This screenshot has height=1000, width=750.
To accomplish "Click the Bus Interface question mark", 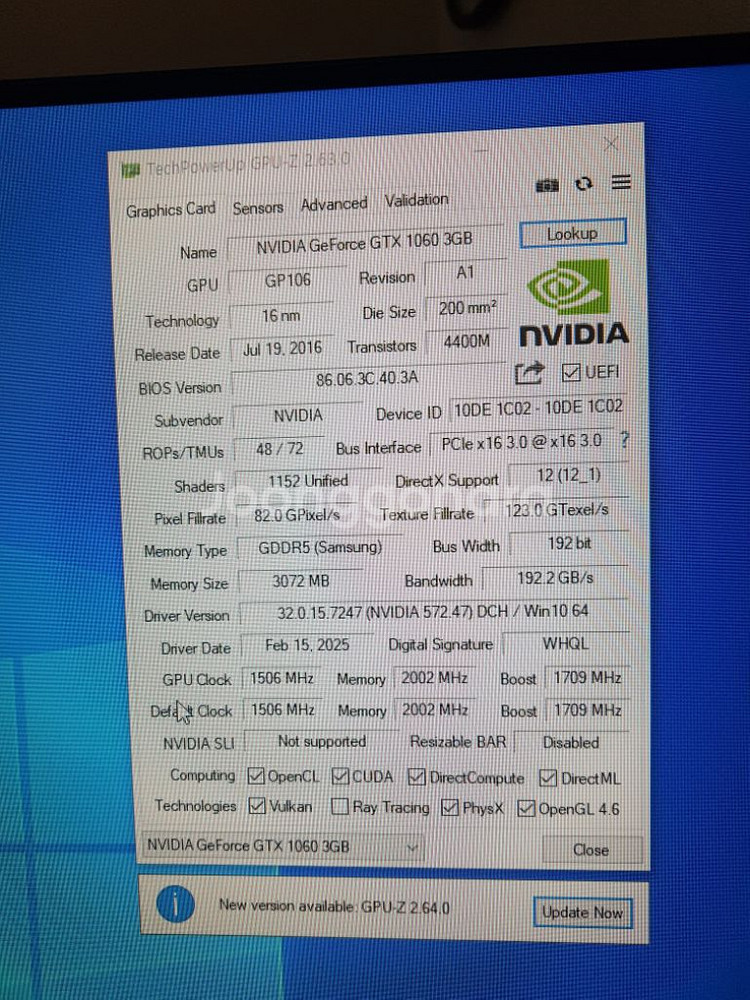I will (624, 439).
